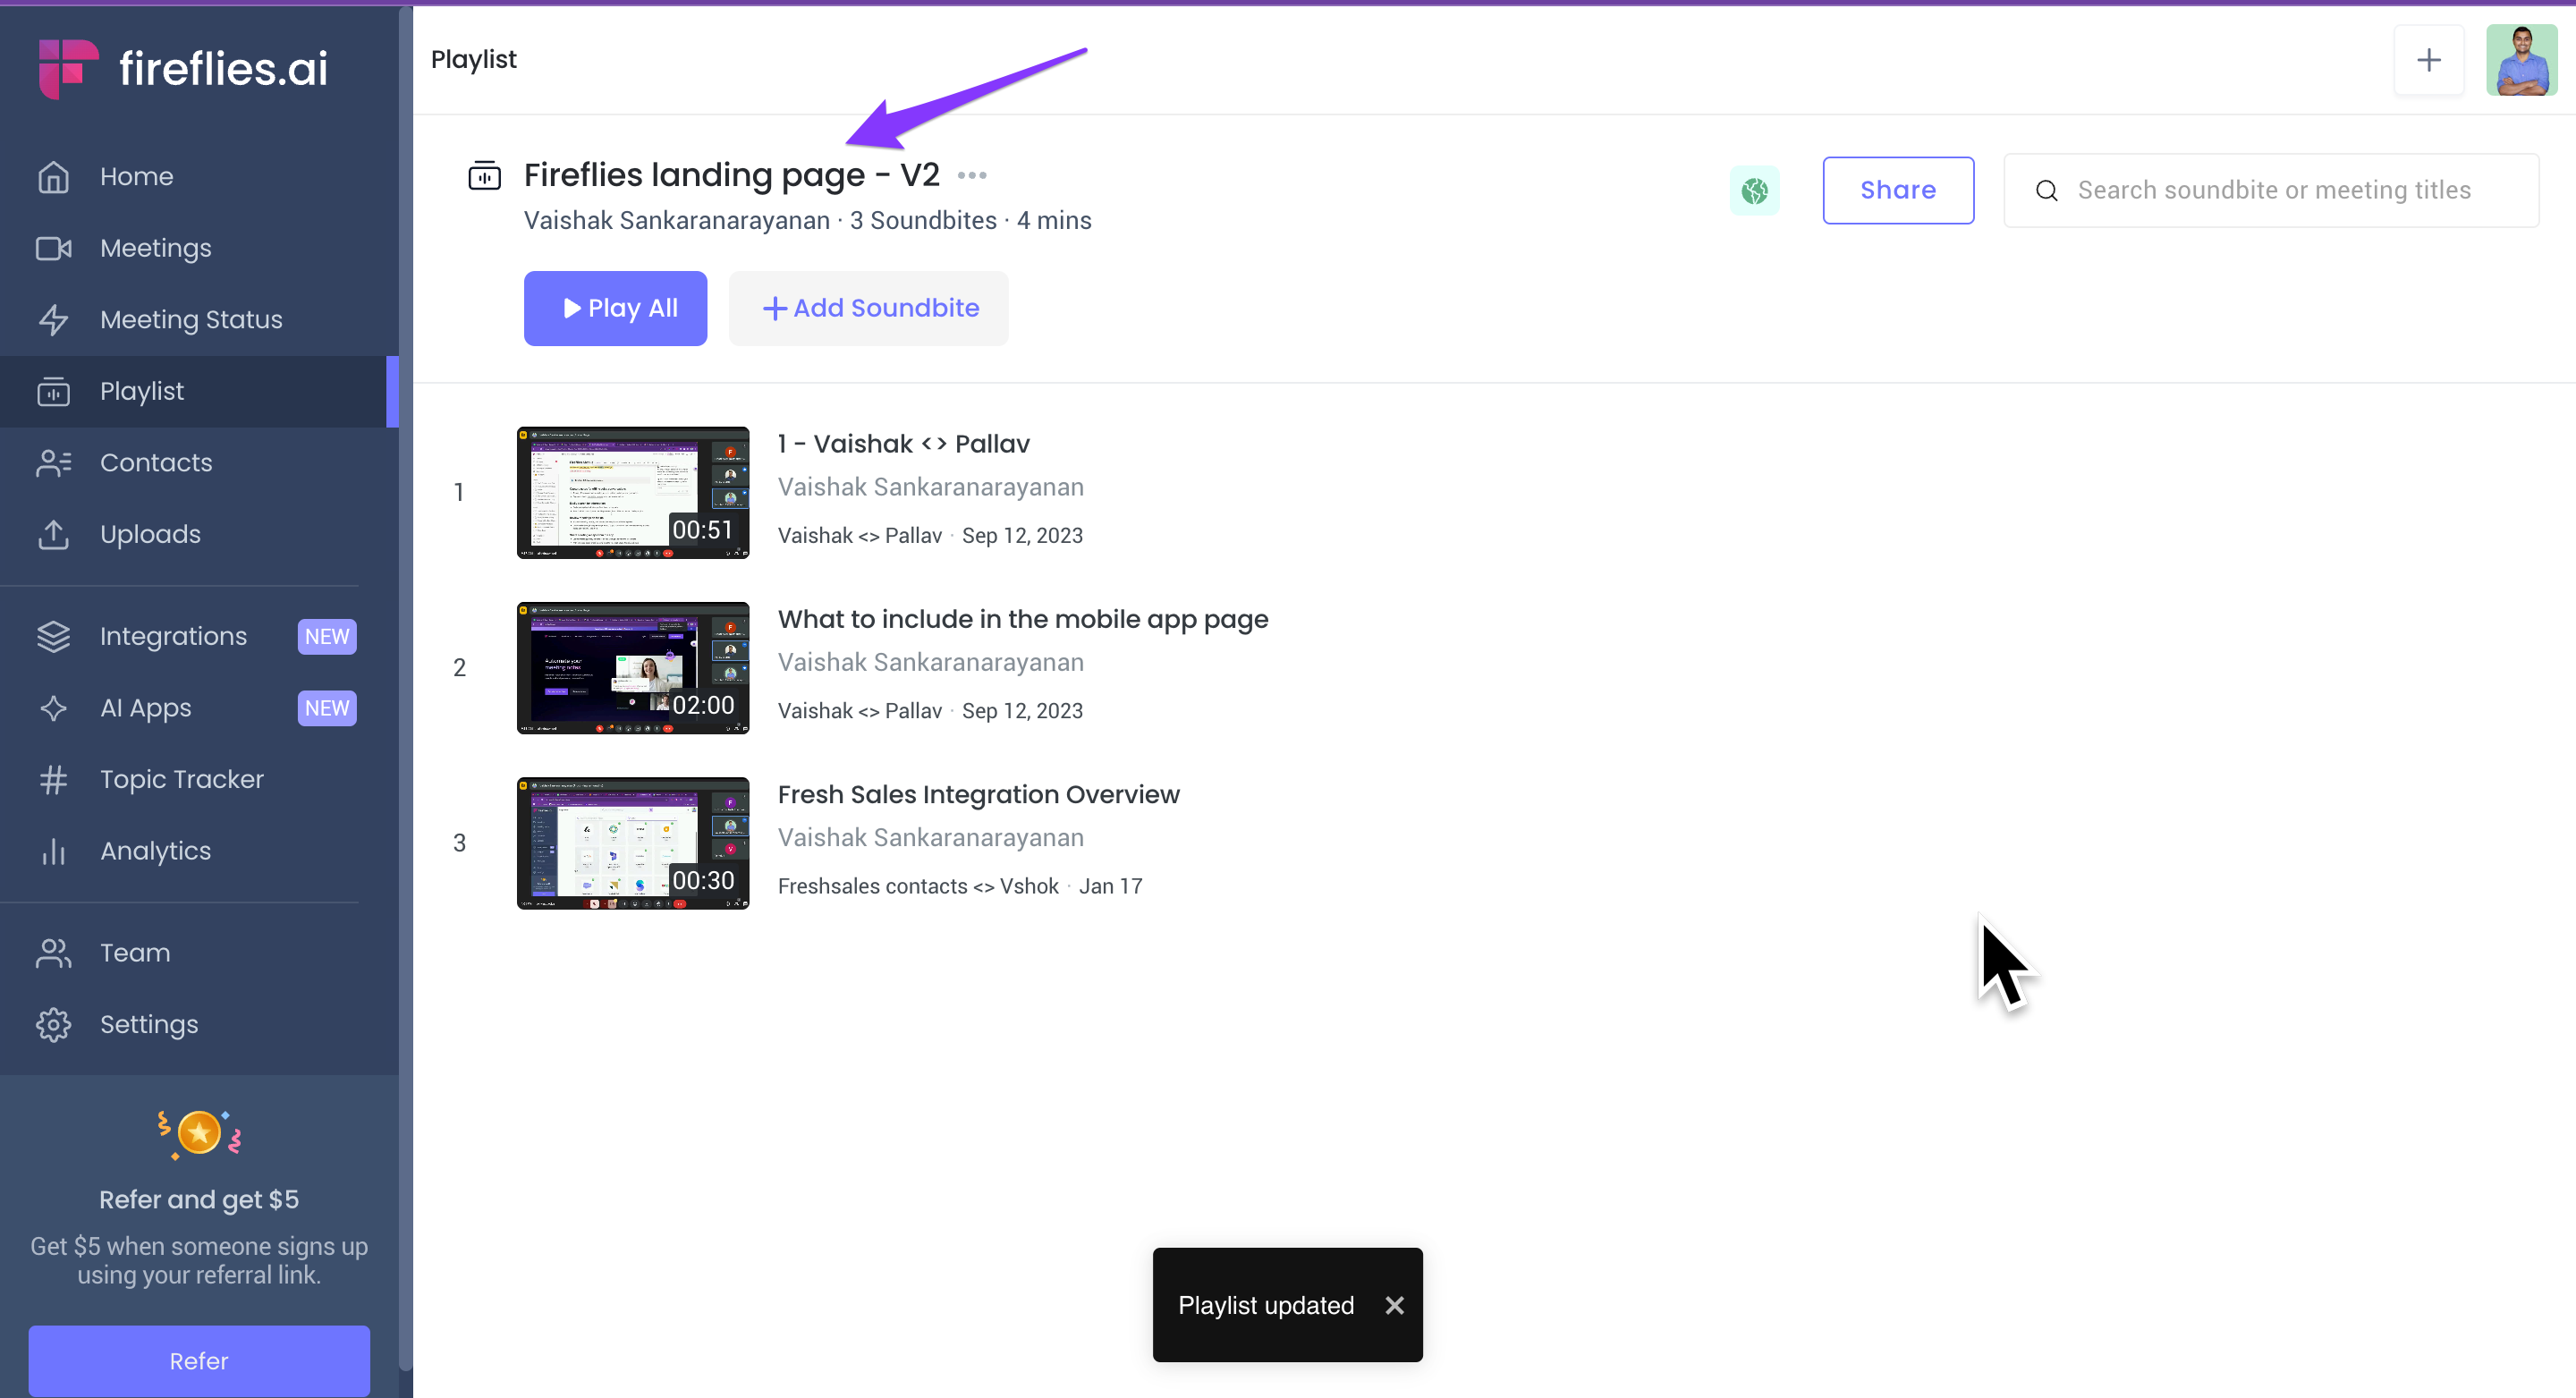Open AI Apps page
Viewport: 2576px width, 1398px height.
pyautogui.click(x=199, y=708)
